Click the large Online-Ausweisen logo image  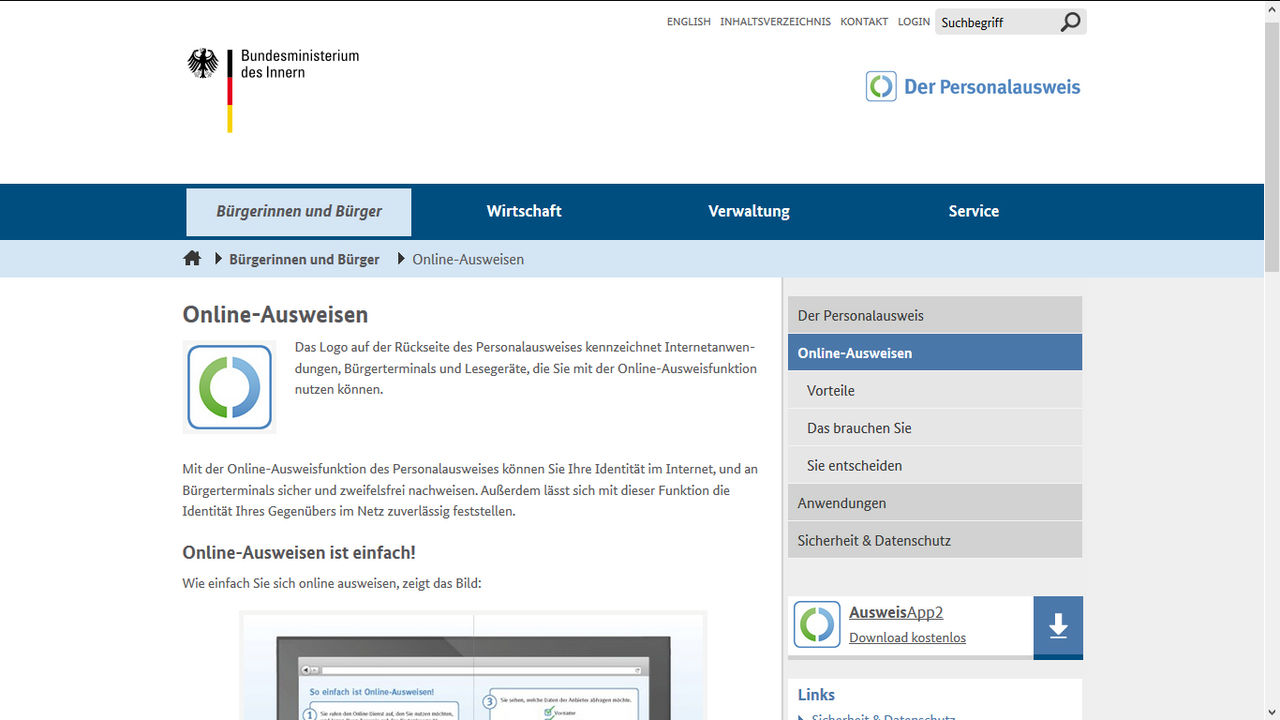point(229,387)
